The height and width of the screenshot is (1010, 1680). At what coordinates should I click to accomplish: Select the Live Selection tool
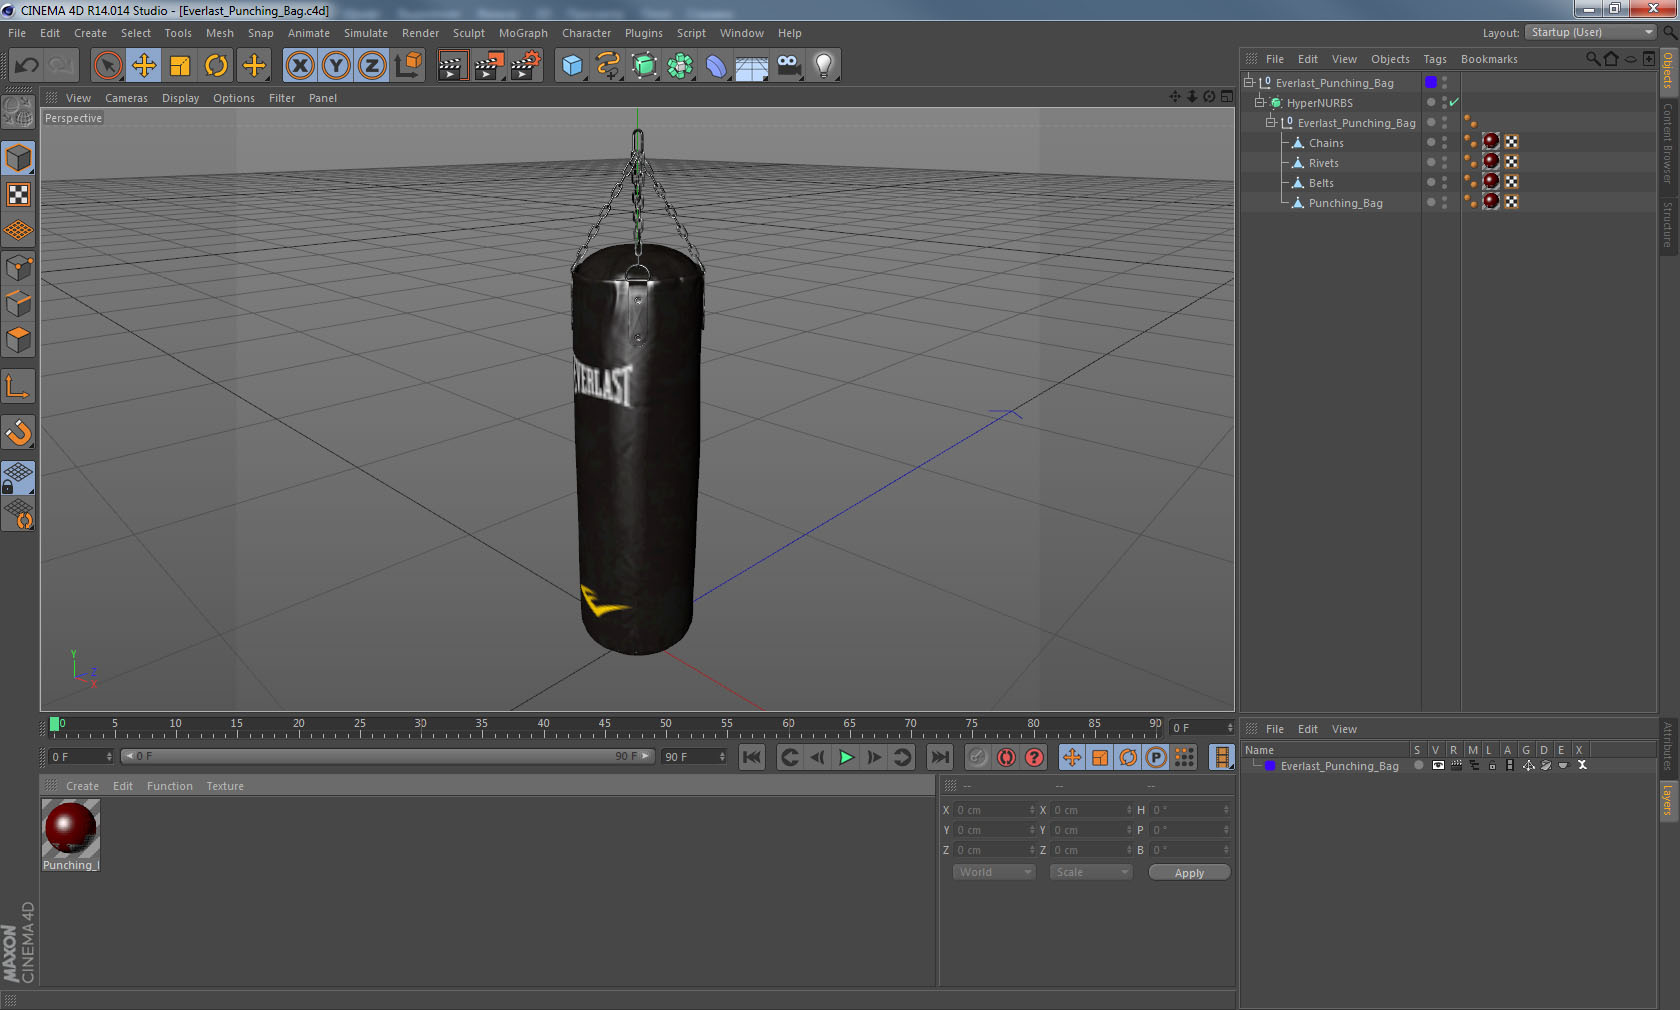click(x=107, y=66)
